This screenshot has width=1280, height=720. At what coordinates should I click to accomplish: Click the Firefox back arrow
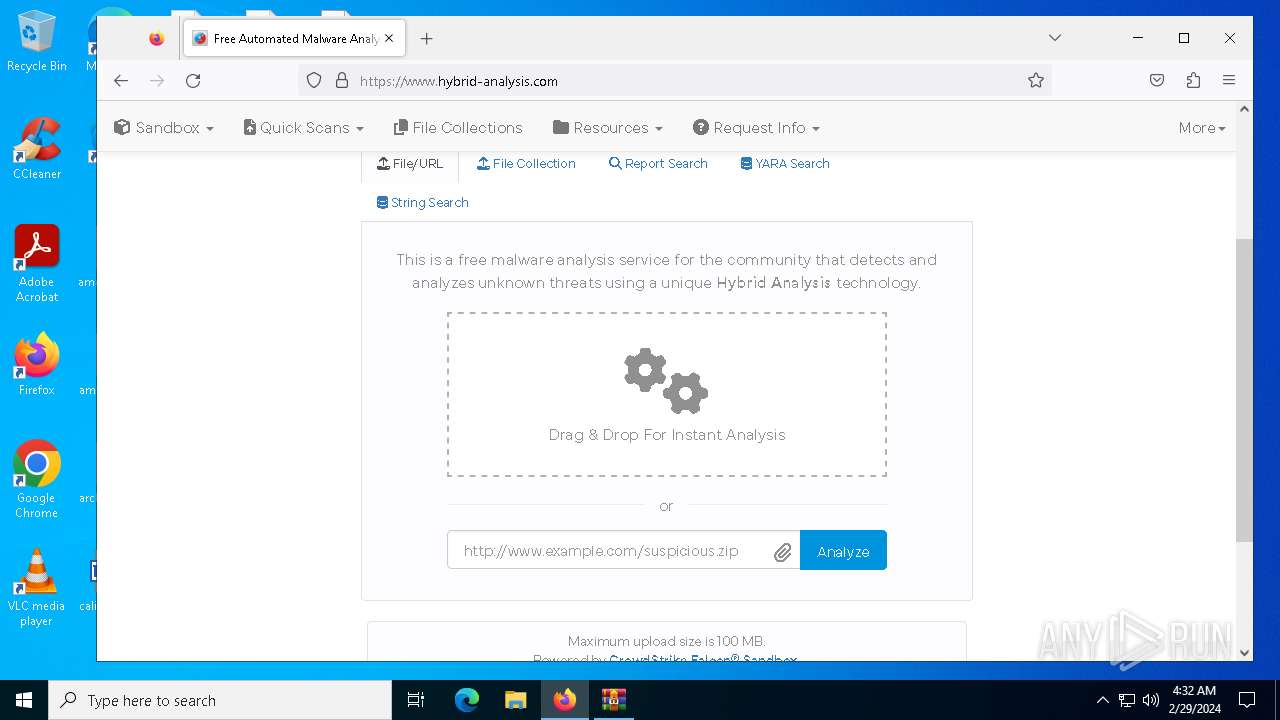tap(121, 81)
